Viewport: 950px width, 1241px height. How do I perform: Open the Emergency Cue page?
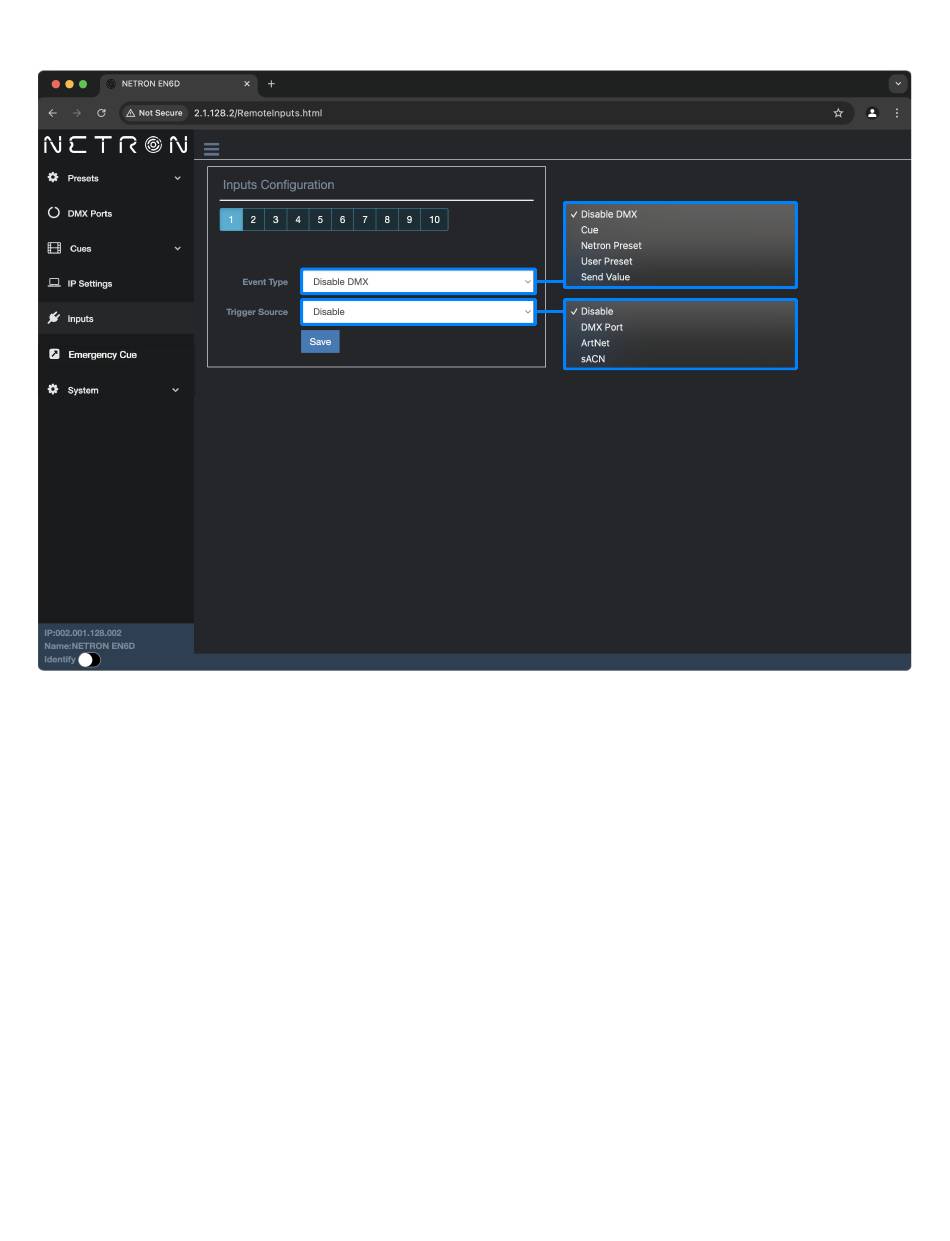click(103, 355)
